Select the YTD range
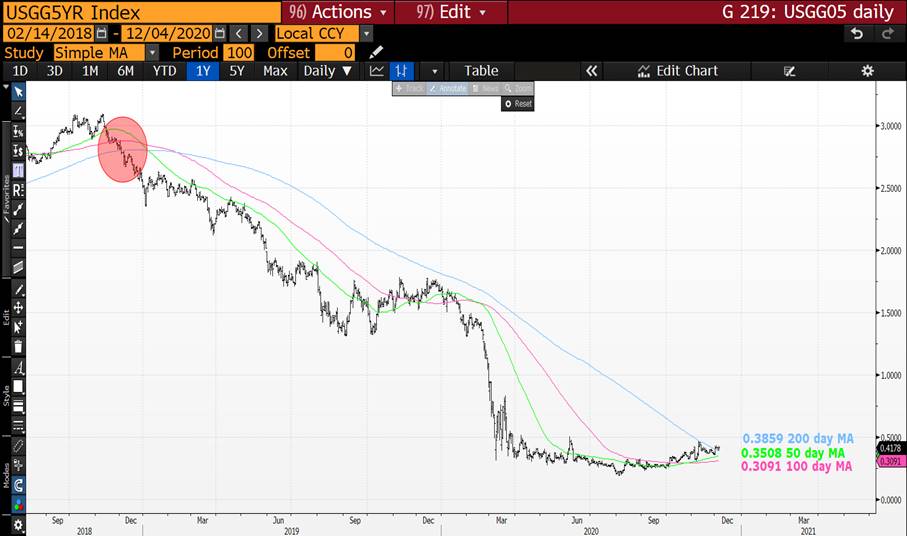 pos(164,71)
